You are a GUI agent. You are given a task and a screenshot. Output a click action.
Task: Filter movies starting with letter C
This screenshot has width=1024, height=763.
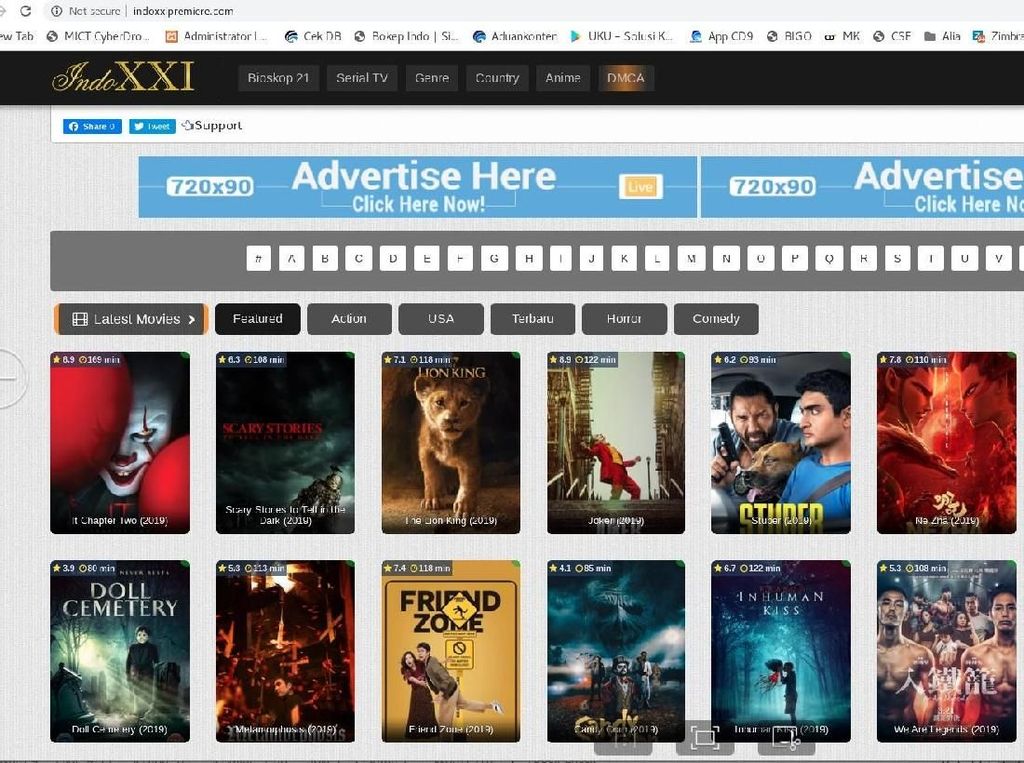(359, 259)
